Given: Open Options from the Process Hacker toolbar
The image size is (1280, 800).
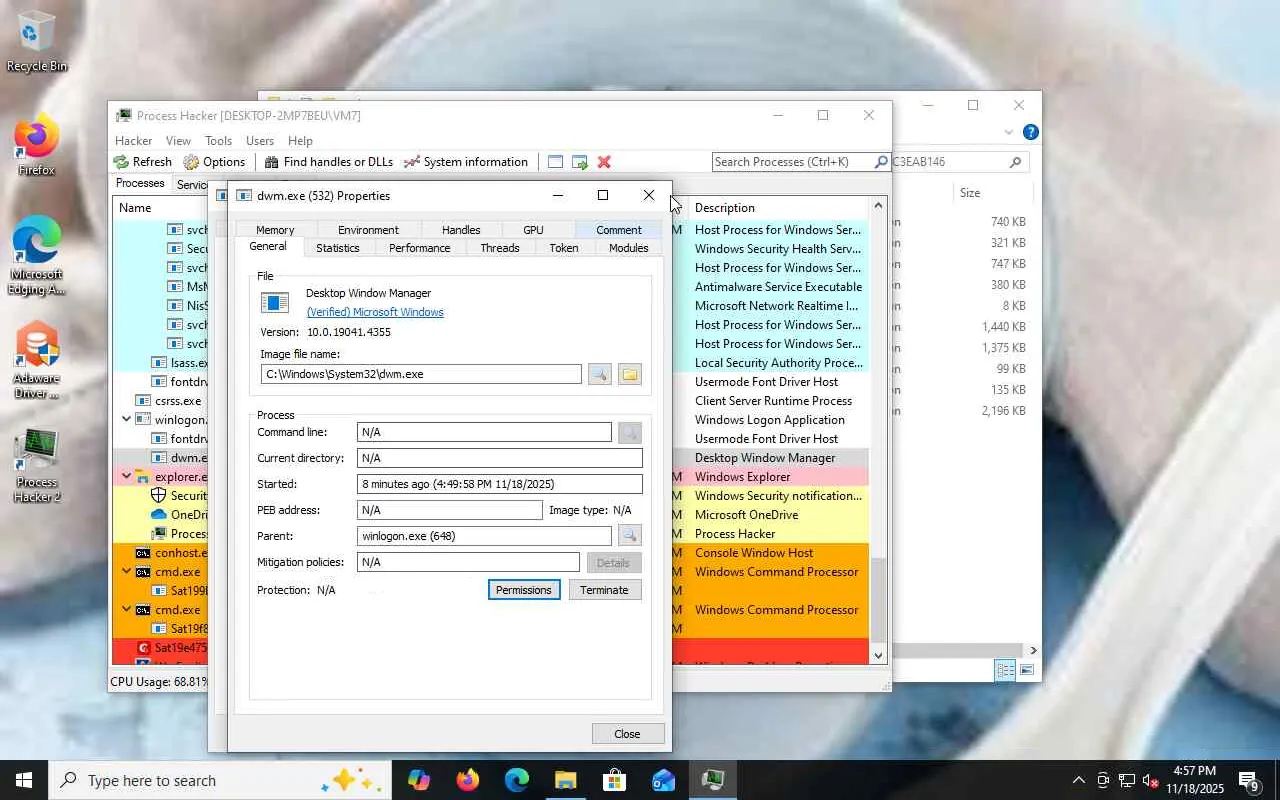Looking at the screenshot, I should (x=213, y=162).
